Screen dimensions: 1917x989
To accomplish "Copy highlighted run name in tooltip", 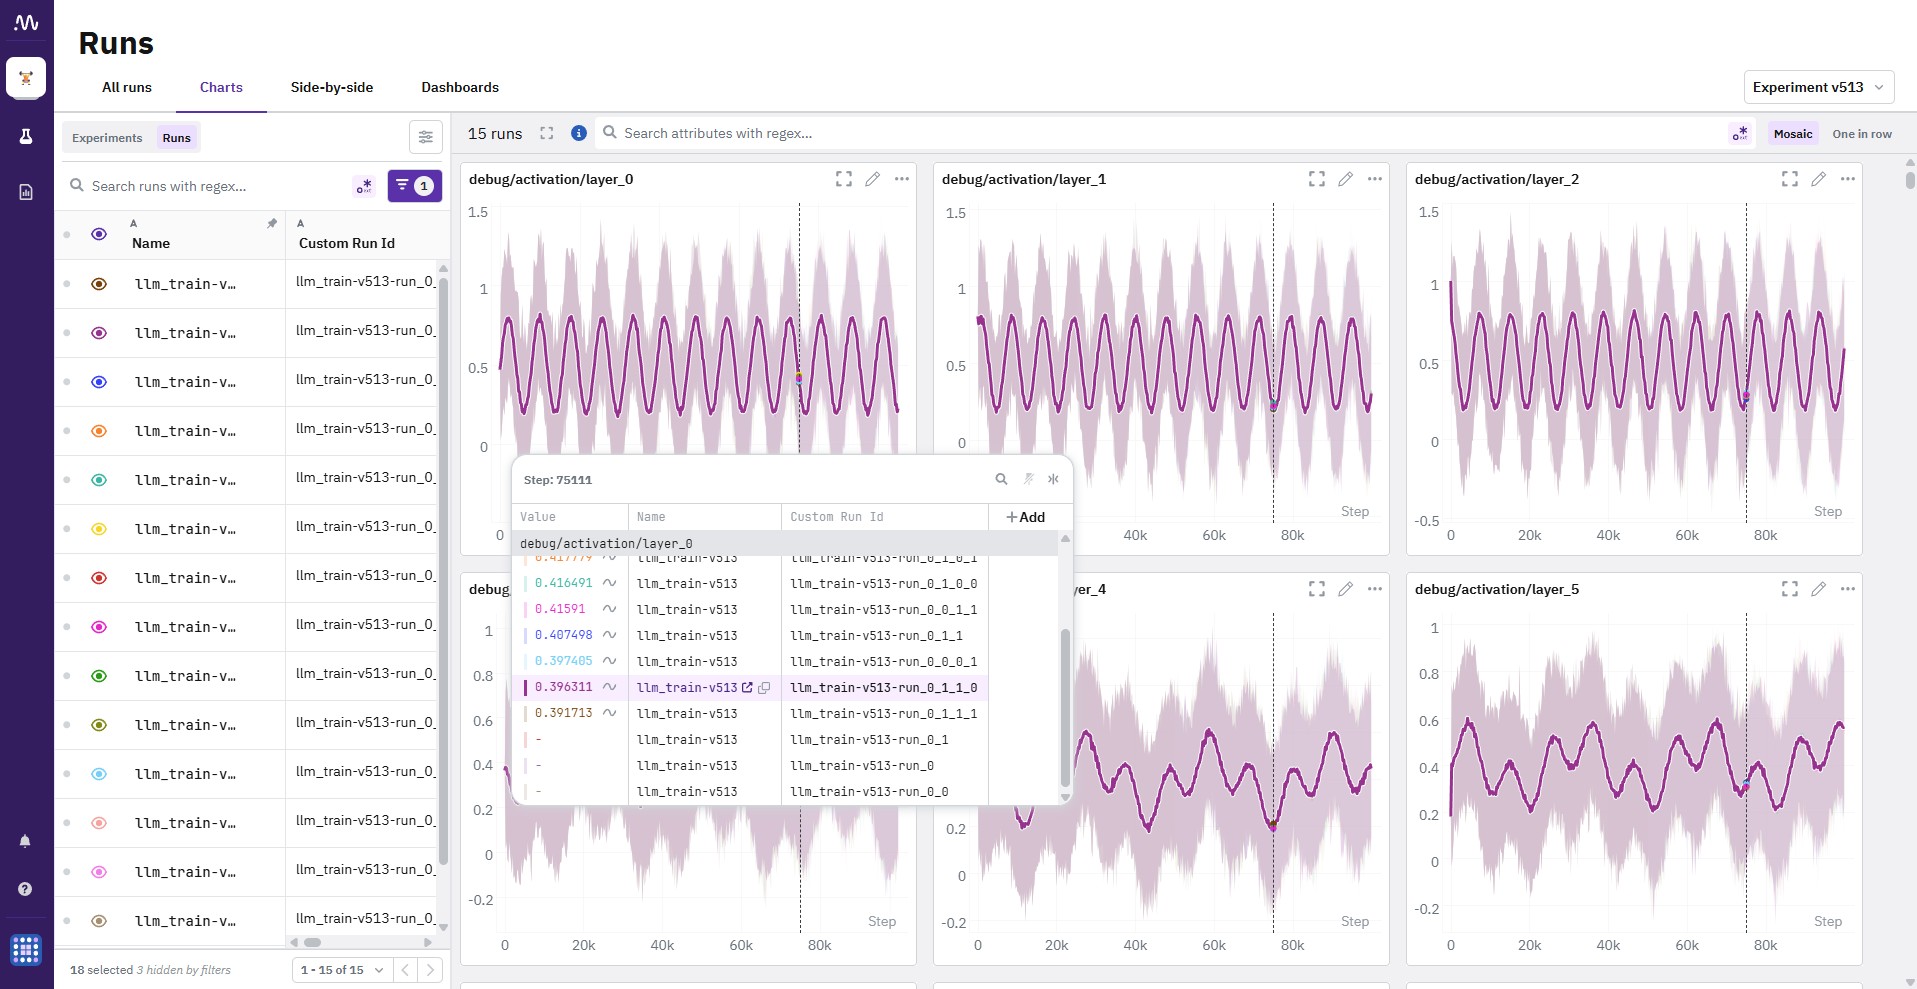I will coord(764,687).
